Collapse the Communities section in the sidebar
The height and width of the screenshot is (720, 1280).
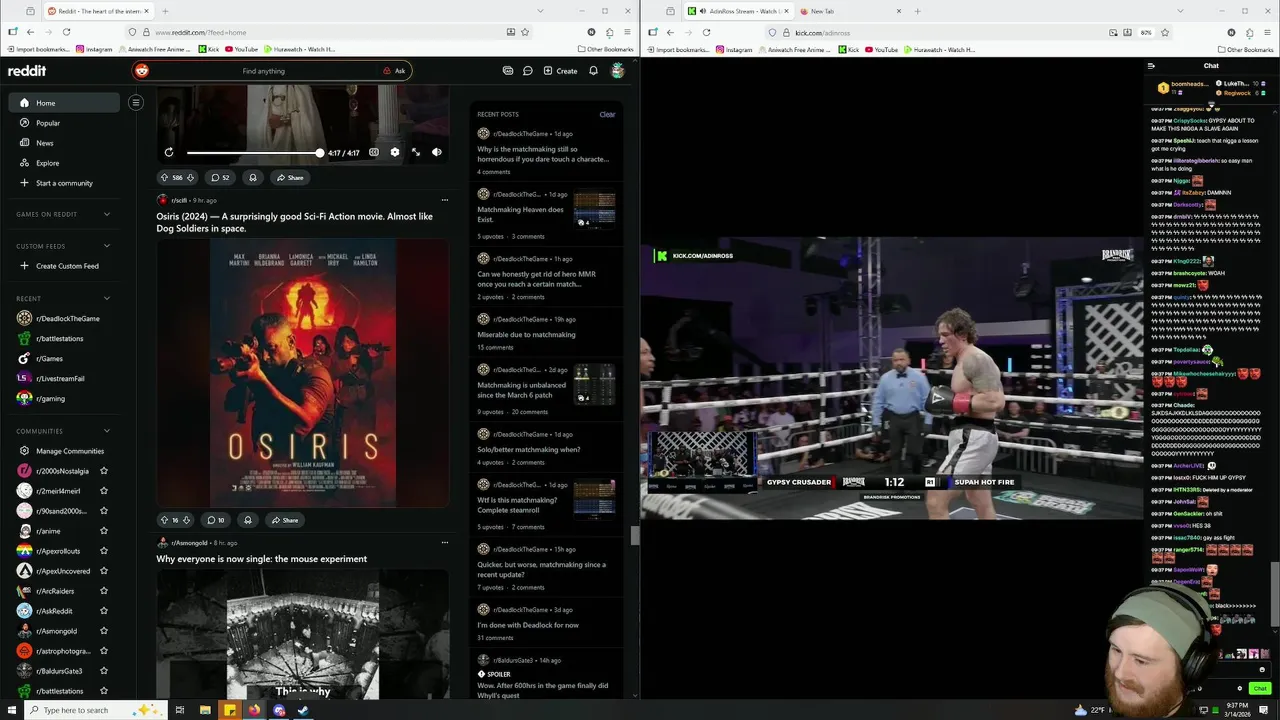click(x=107, y=431)
